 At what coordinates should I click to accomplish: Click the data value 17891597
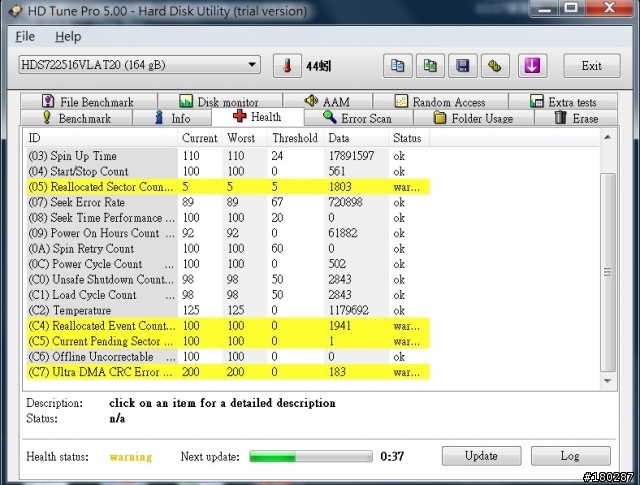[x=351, y=156]
